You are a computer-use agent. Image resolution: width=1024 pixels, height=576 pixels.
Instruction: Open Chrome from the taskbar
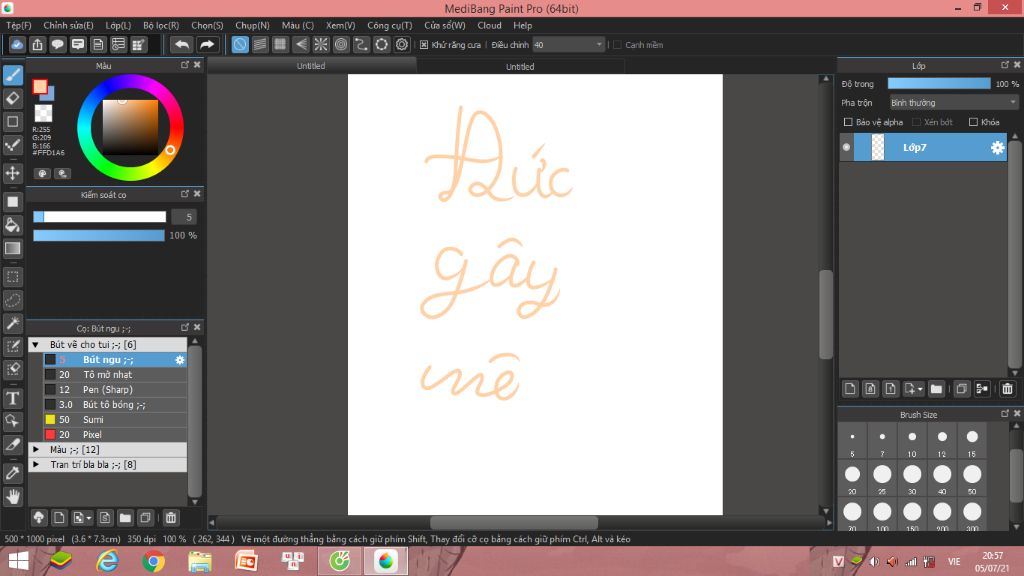click(x=153, y=561)
